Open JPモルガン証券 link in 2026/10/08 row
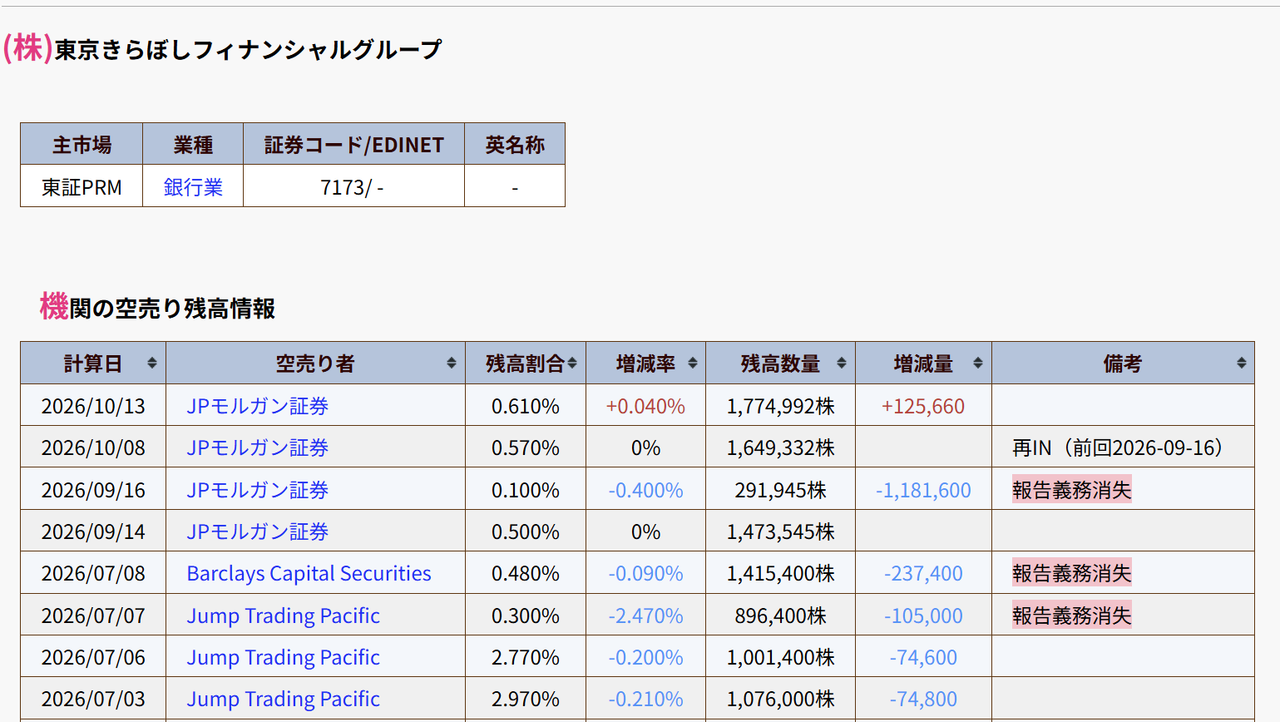Viewport: 1280px width, 722px height. [x=257, y=448]
